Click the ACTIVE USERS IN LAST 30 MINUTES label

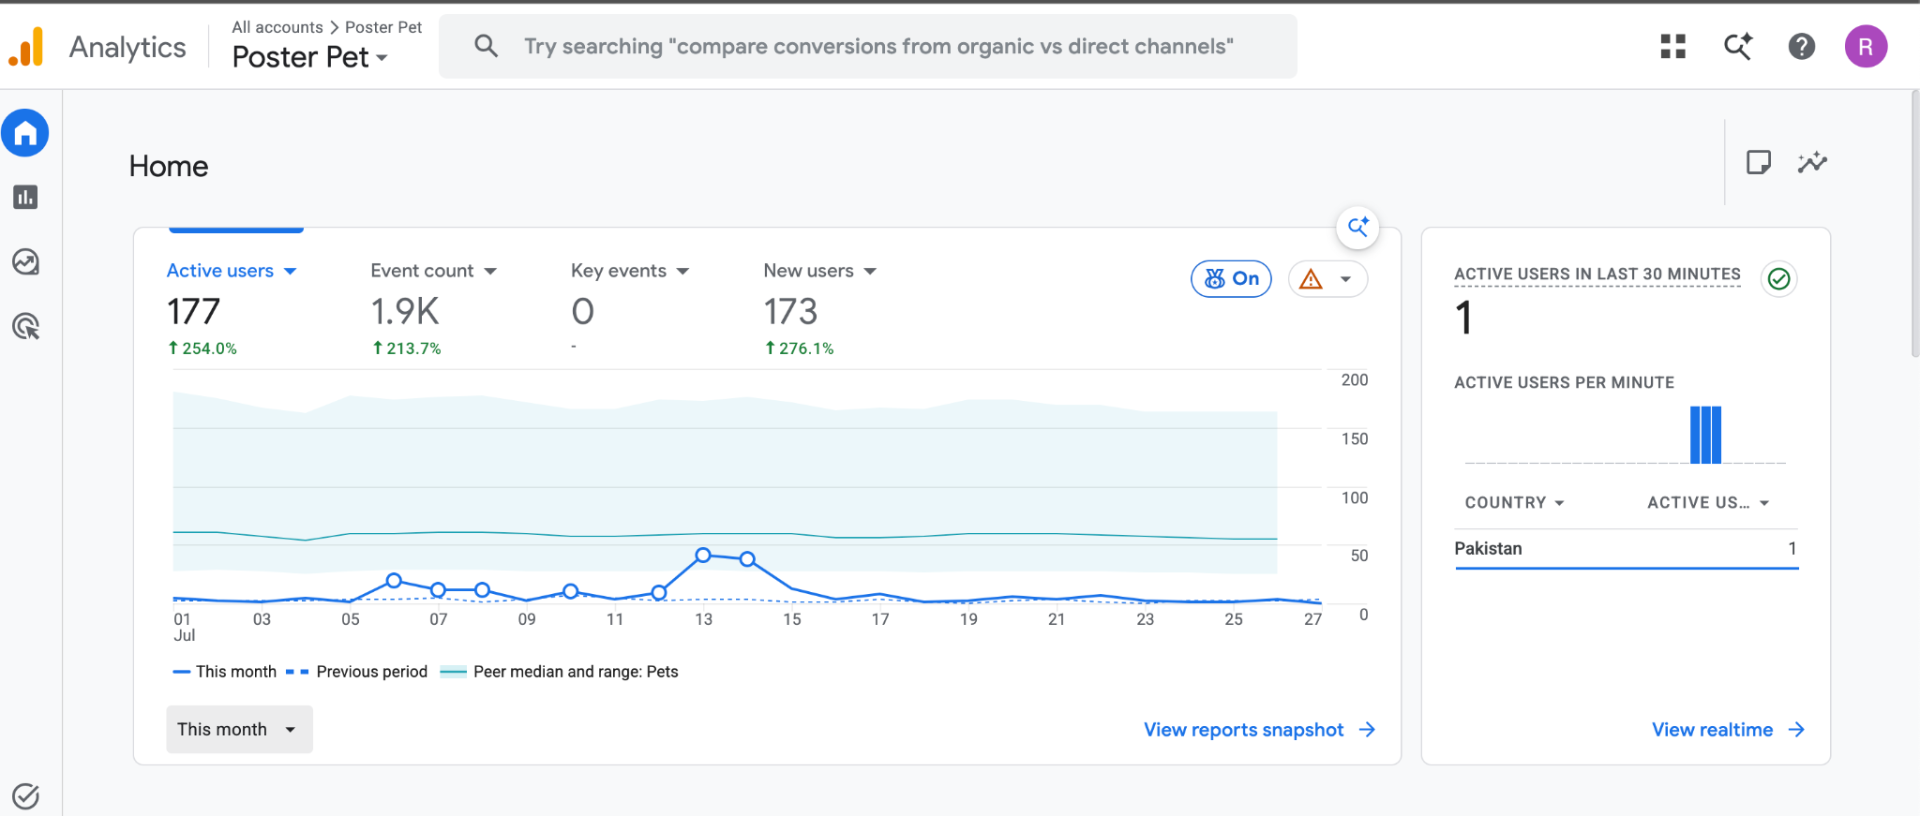[1597, 274]
